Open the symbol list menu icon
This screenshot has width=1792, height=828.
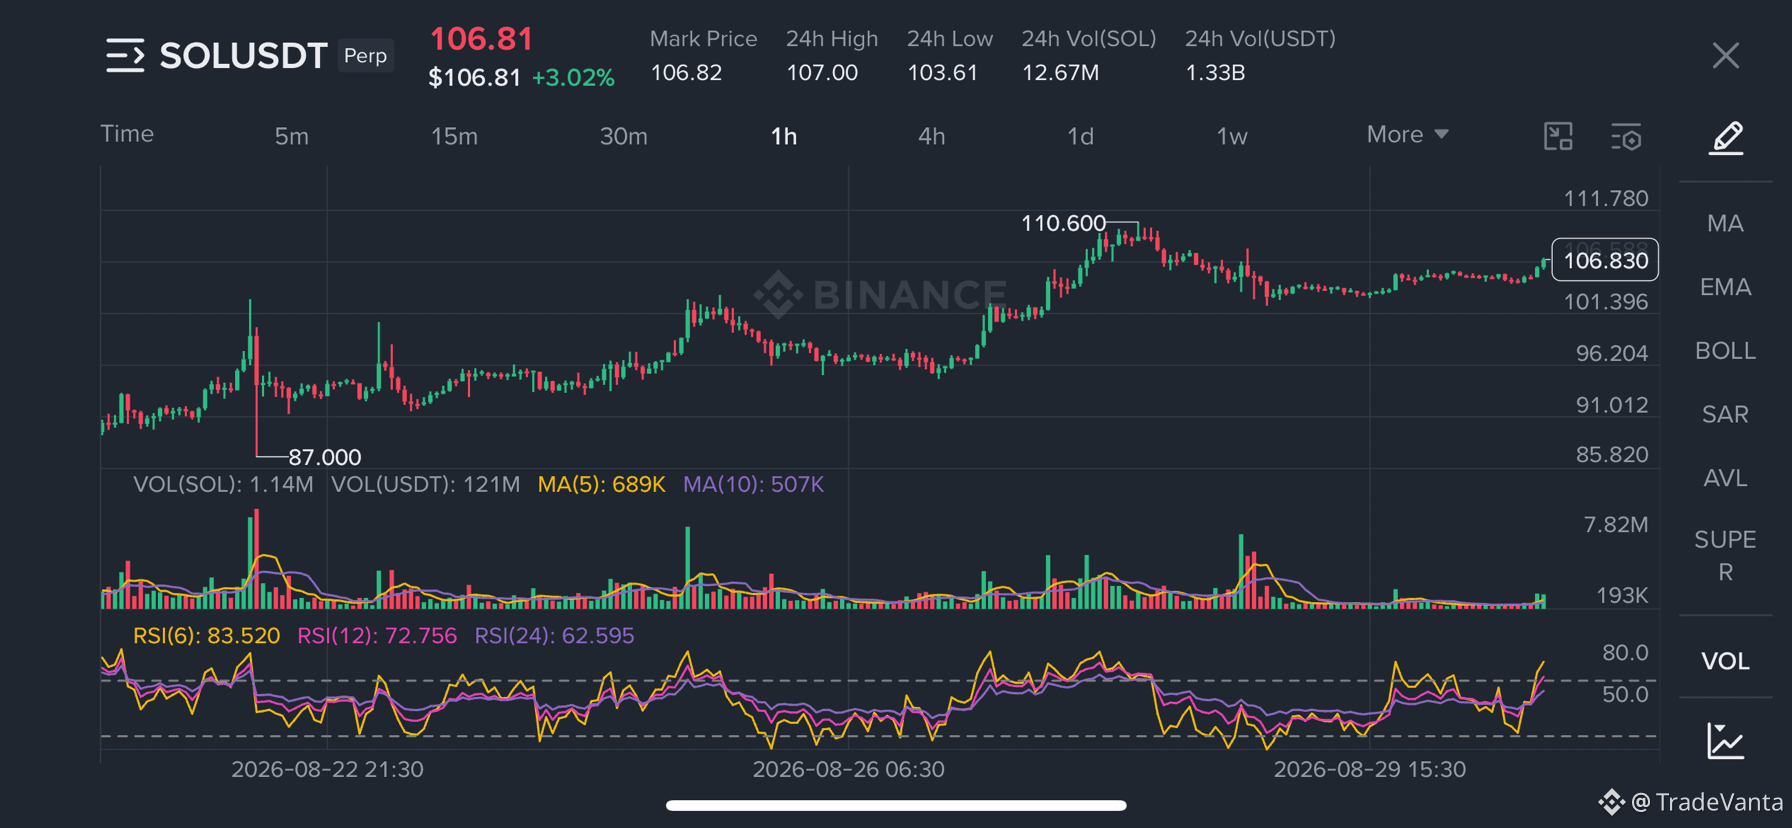tap(125, 55)
